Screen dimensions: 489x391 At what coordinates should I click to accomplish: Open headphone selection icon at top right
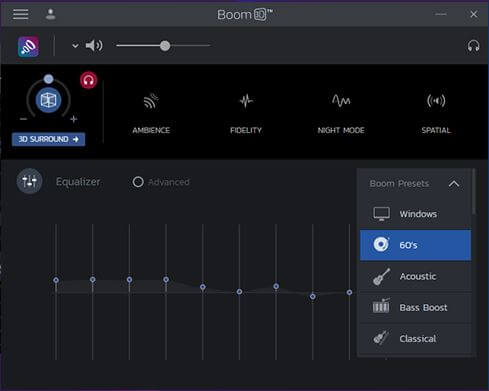(473, 46)
